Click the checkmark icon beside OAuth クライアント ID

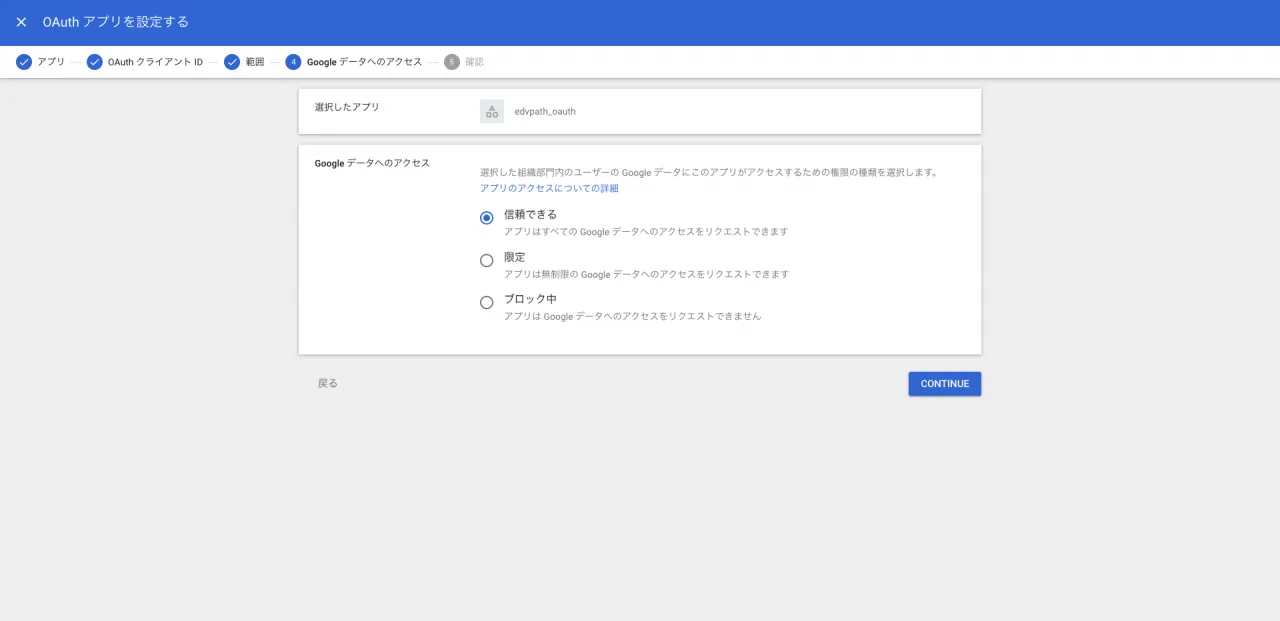tap(95, 62)
